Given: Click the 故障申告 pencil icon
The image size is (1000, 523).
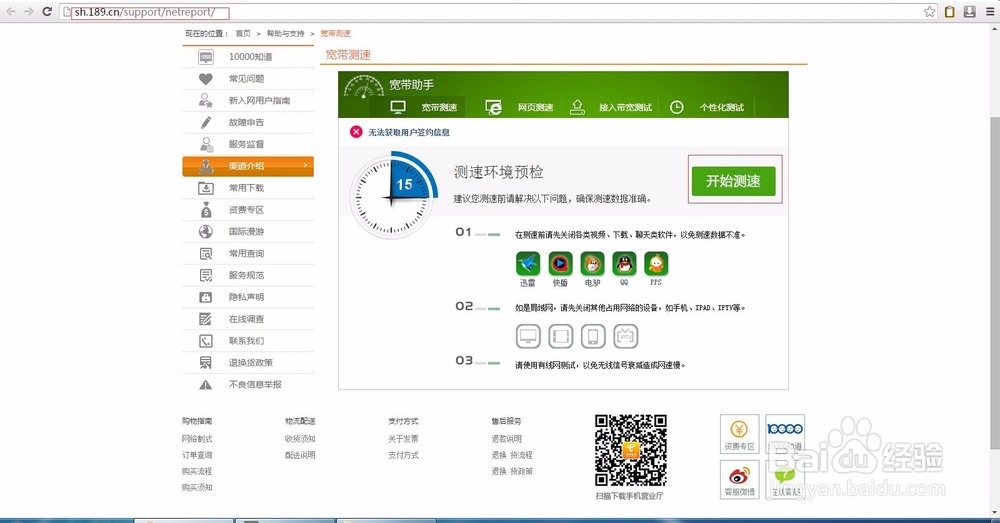Looking at the screenshot, I should [205, 122].
